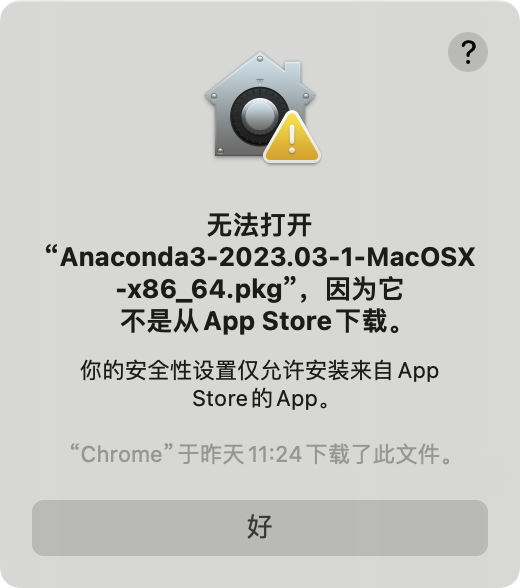Click the safe dial knob in the house icon
Viewport: 520px width, 588px height.
click(x=258, y=114)
